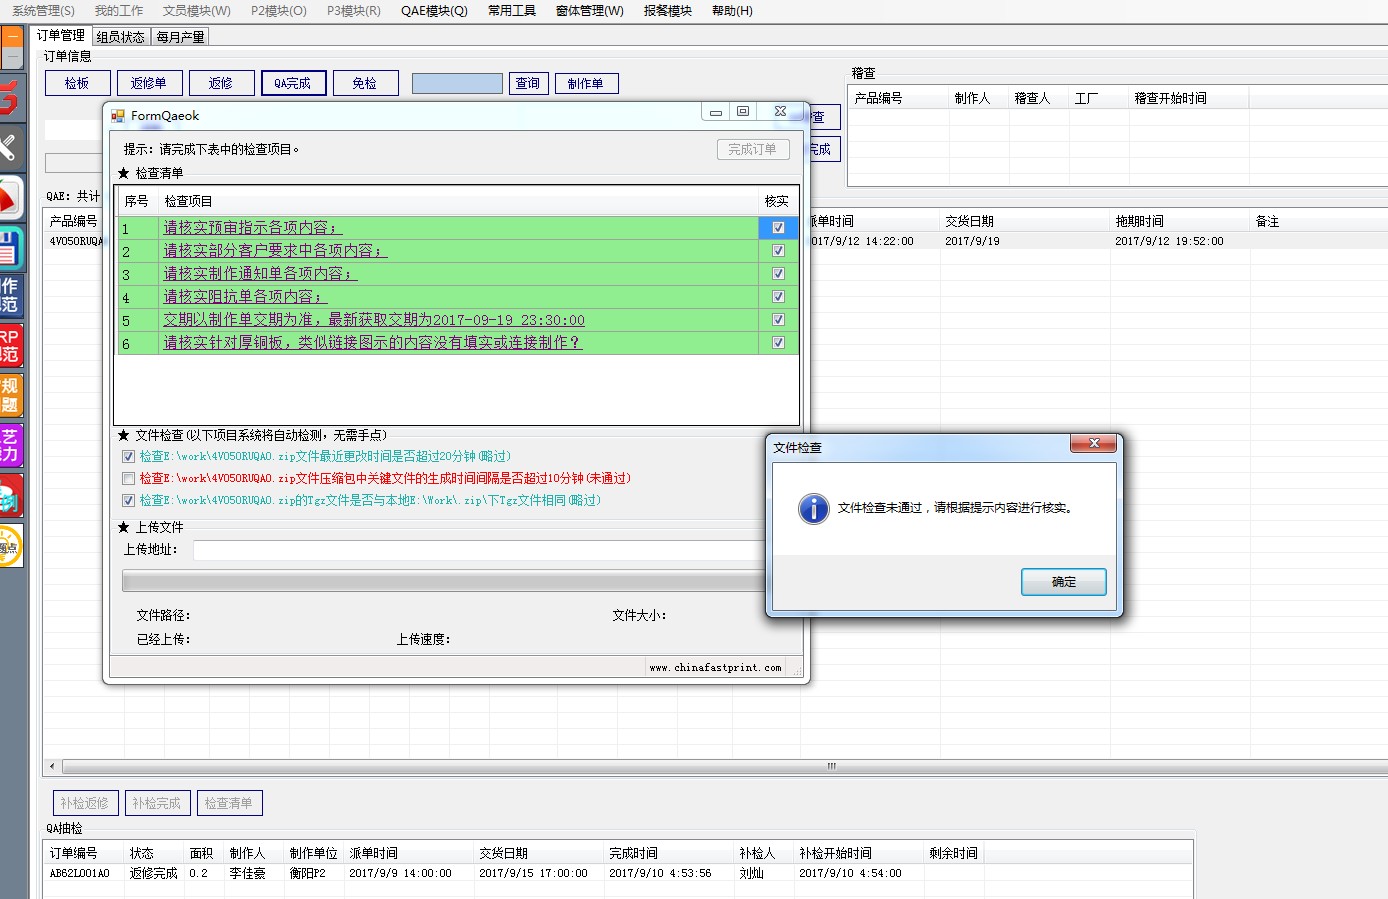This screenshot has height=899, width=1388.
Task: Click the blue floppy disk sidebar icon
Action: click(11, 248)
